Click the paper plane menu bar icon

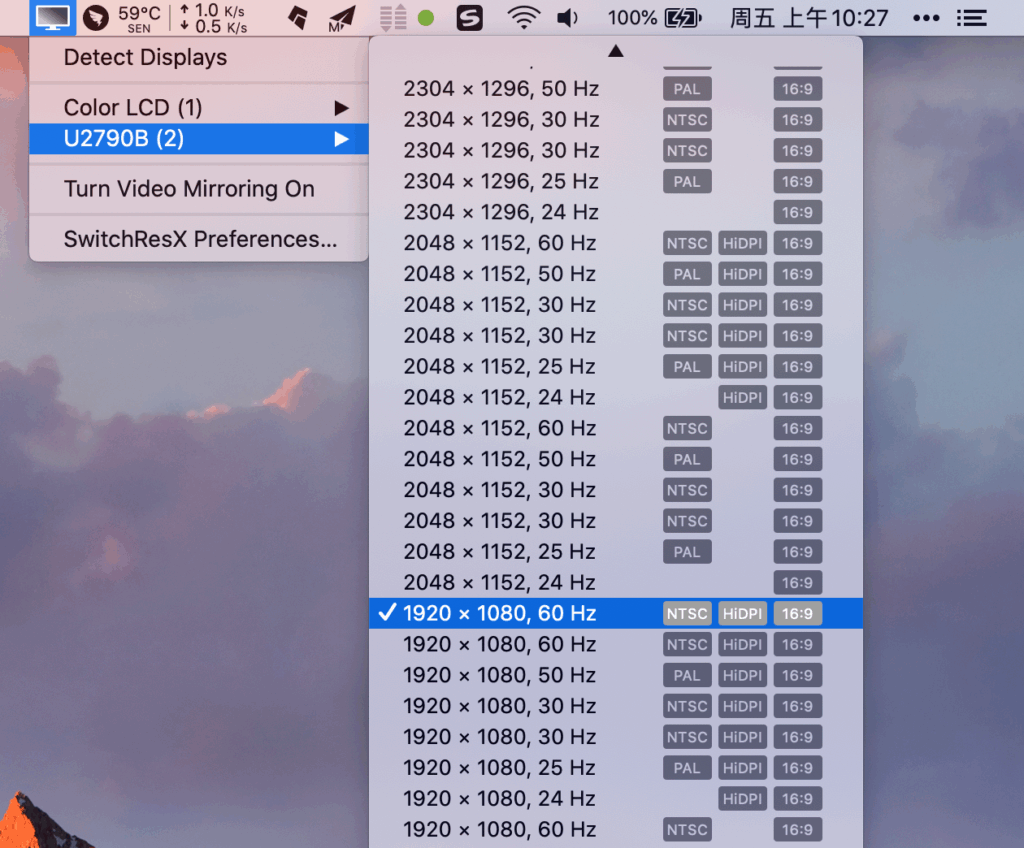pos(342,17)
